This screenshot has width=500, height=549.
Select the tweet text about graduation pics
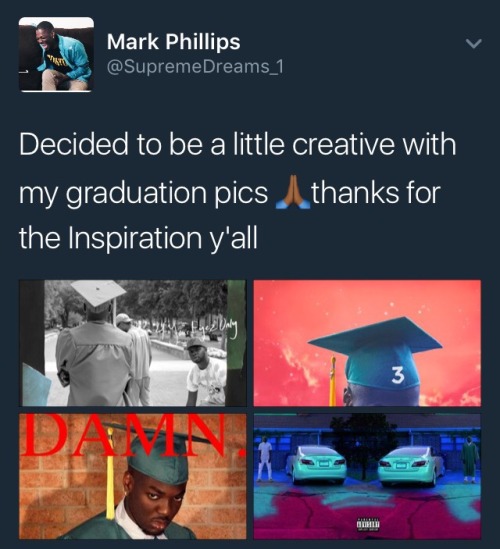click(238, 191)
